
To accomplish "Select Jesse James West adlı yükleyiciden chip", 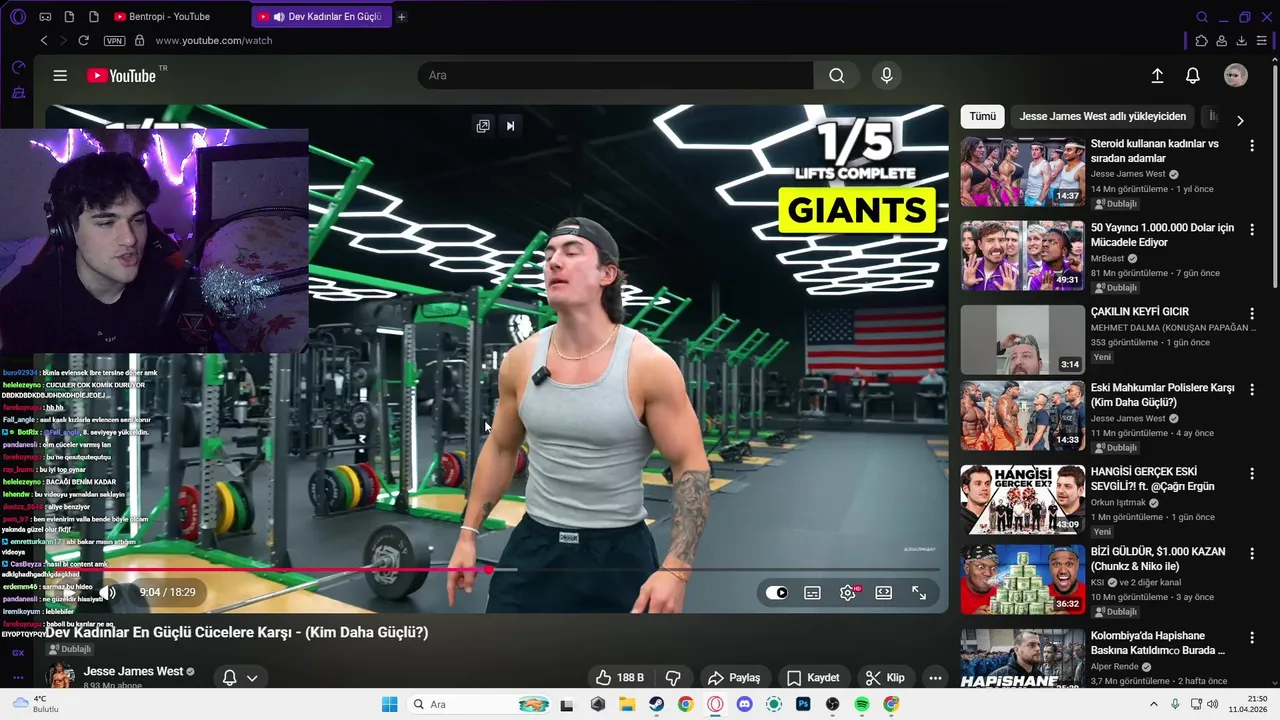I will click(x=1103, y=116).
